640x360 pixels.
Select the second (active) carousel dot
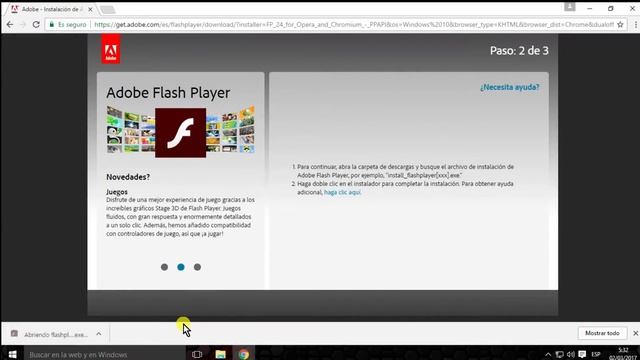click(x=181, y=267)
